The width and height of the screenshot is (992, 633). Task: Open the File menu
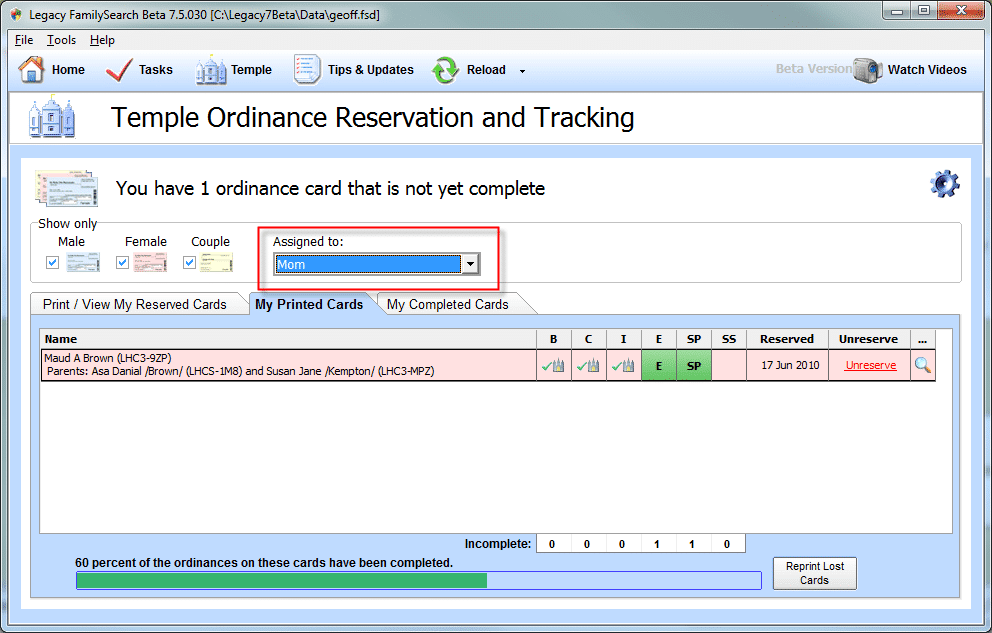pos(24,40)
